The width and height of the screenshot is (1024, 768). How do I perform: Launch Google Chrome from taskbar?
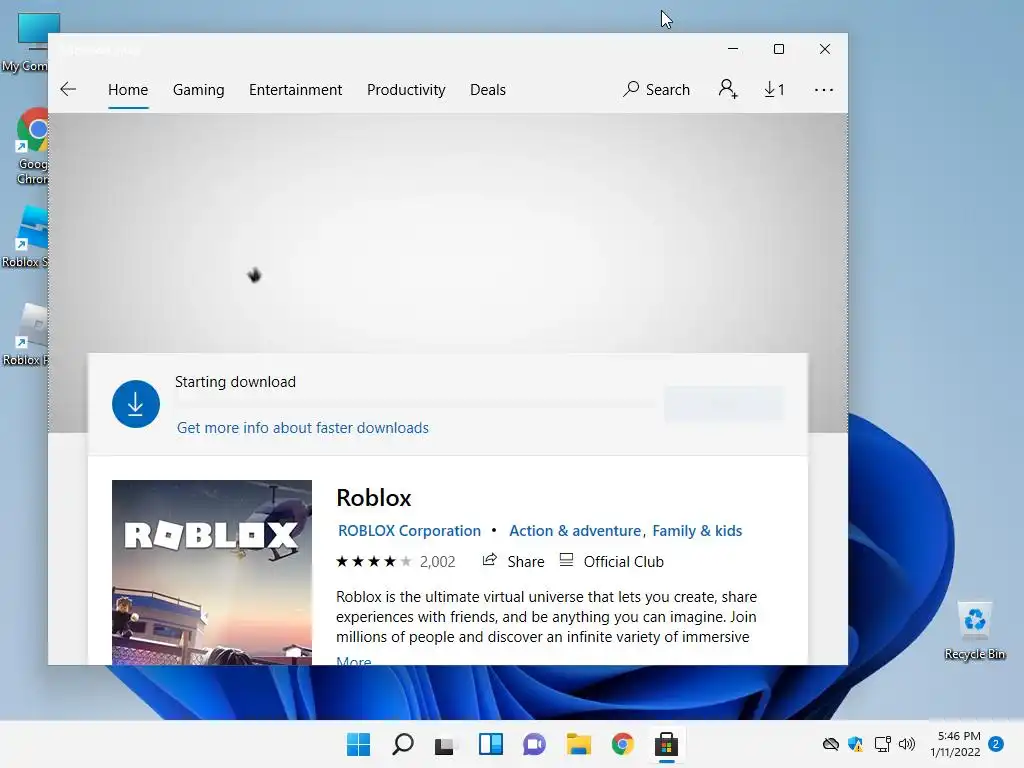coord(622,744)
